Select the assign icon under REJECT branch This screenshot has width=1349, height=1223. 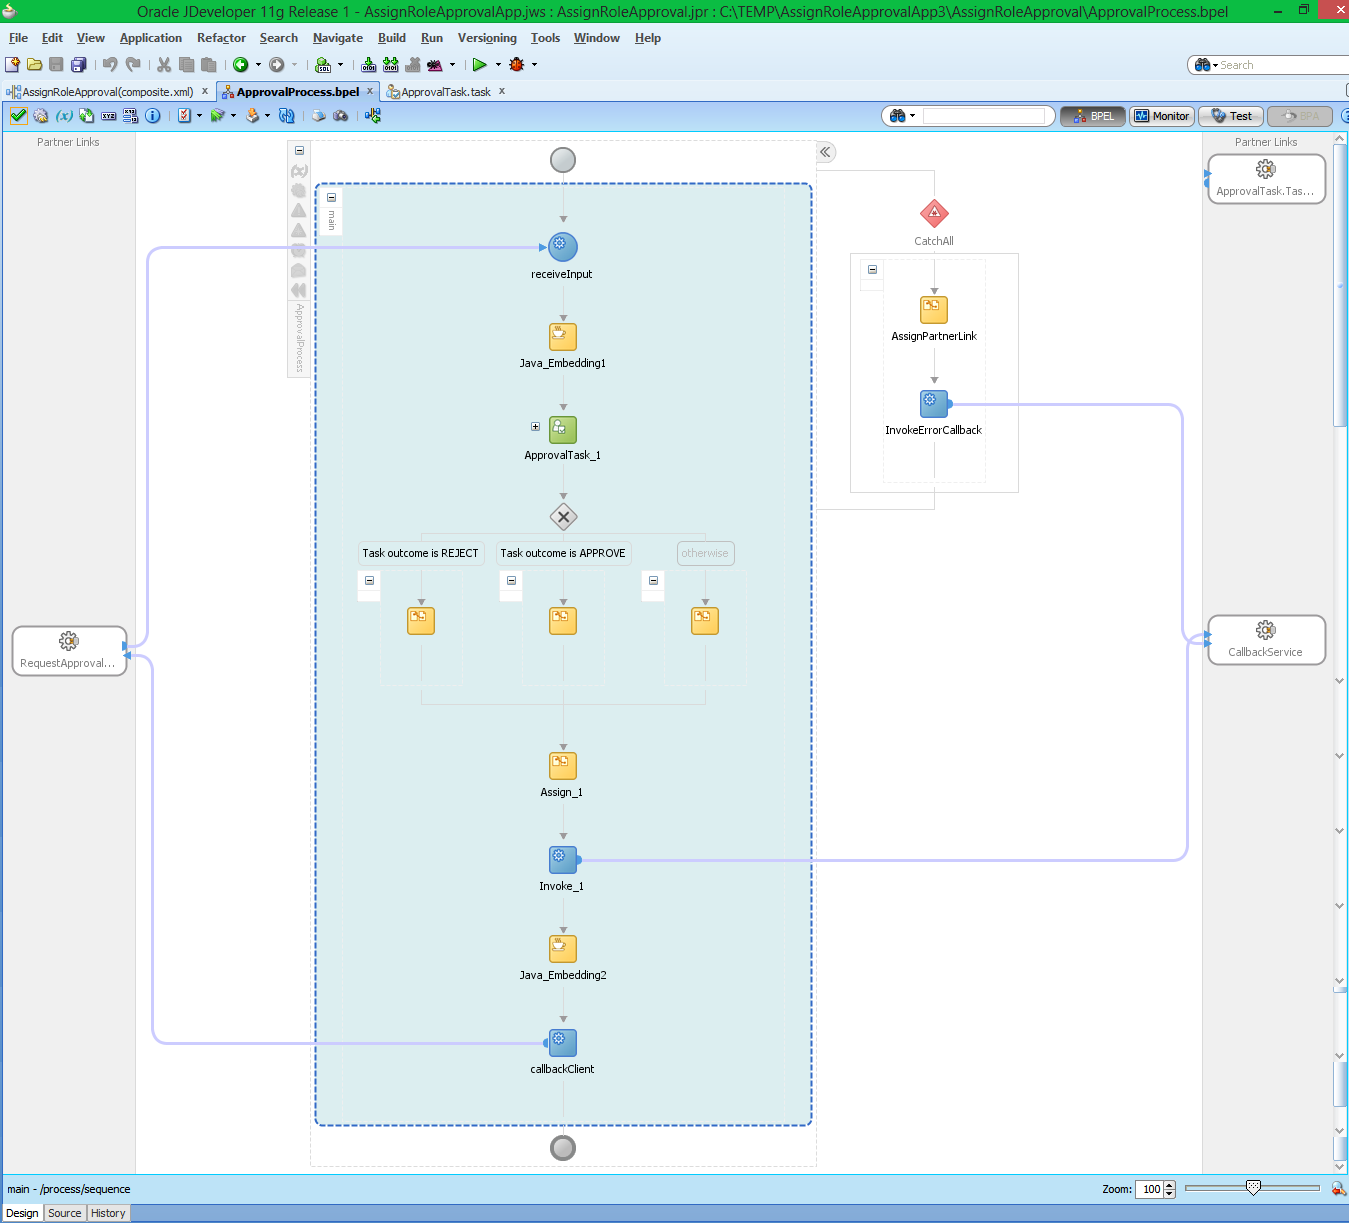421,620
